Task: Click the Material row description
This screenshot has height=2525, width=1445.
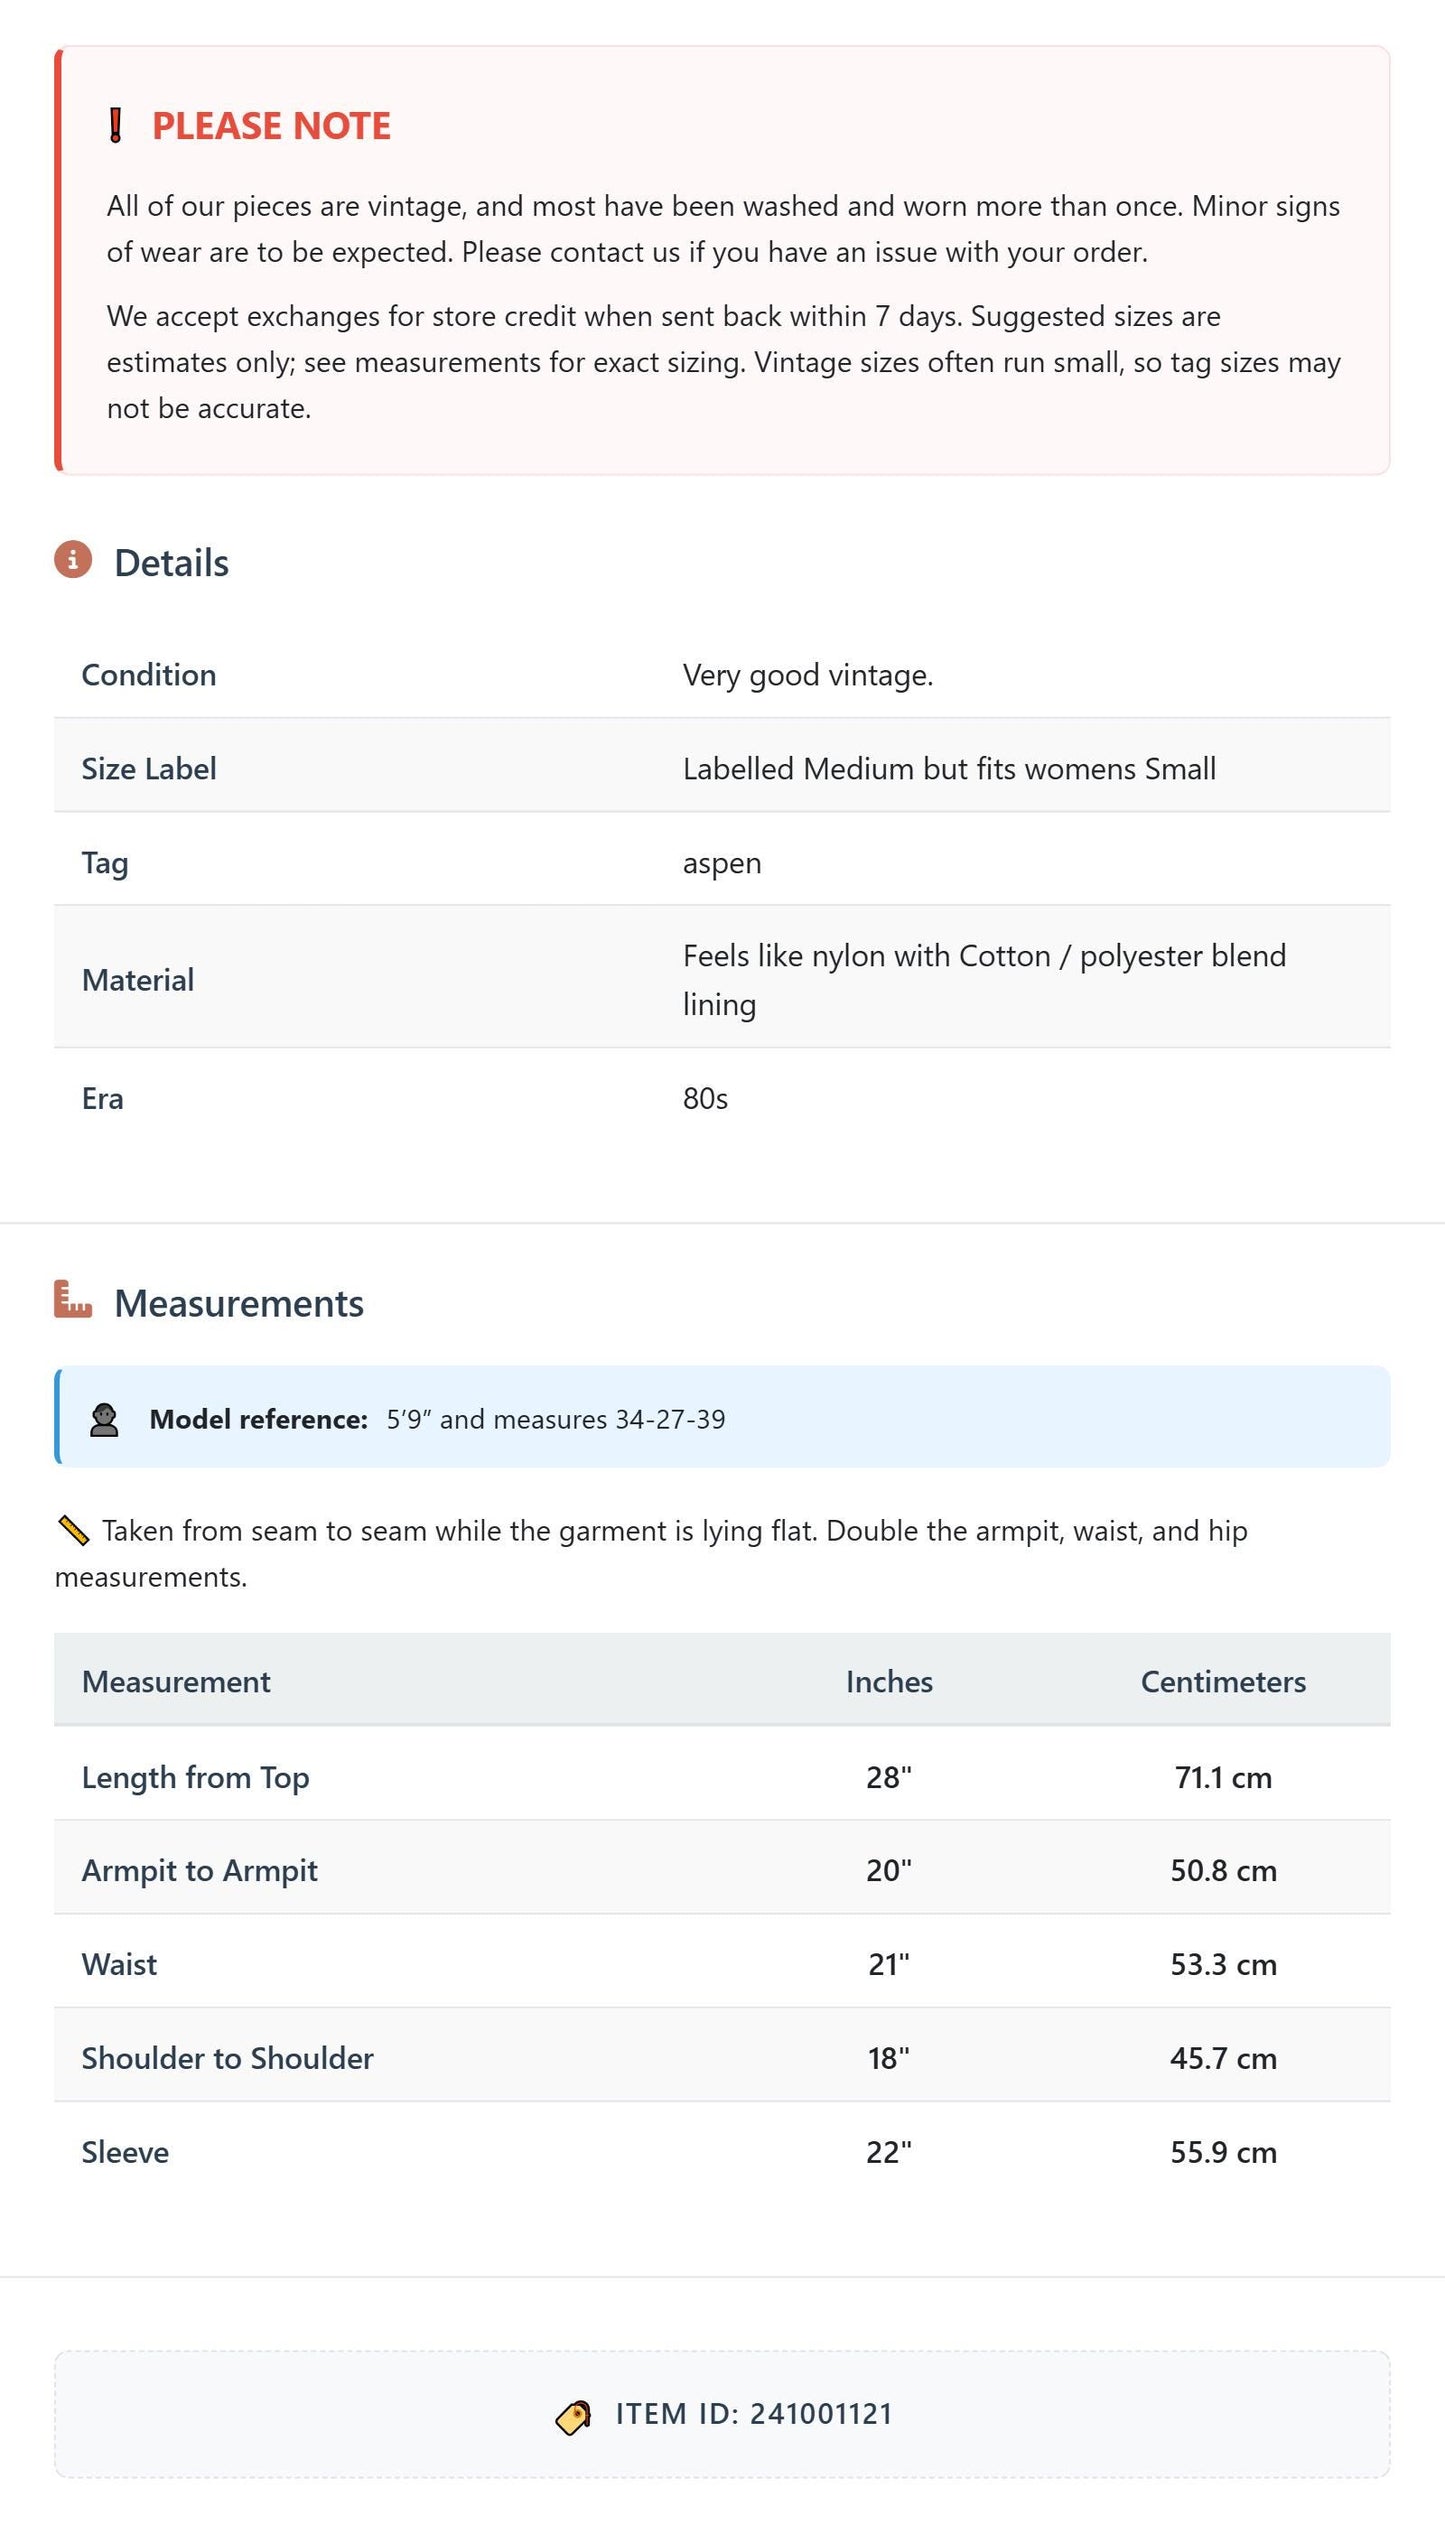Action: pyautogui.click(x=985, y=980)
